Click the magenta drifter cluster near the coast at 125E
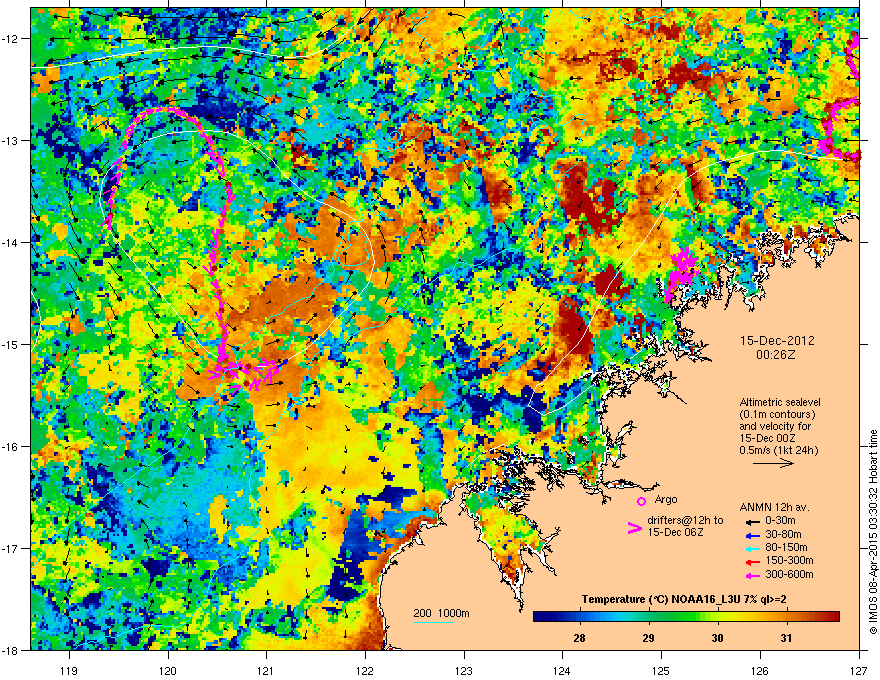880x680 pixels. point(681,271)
